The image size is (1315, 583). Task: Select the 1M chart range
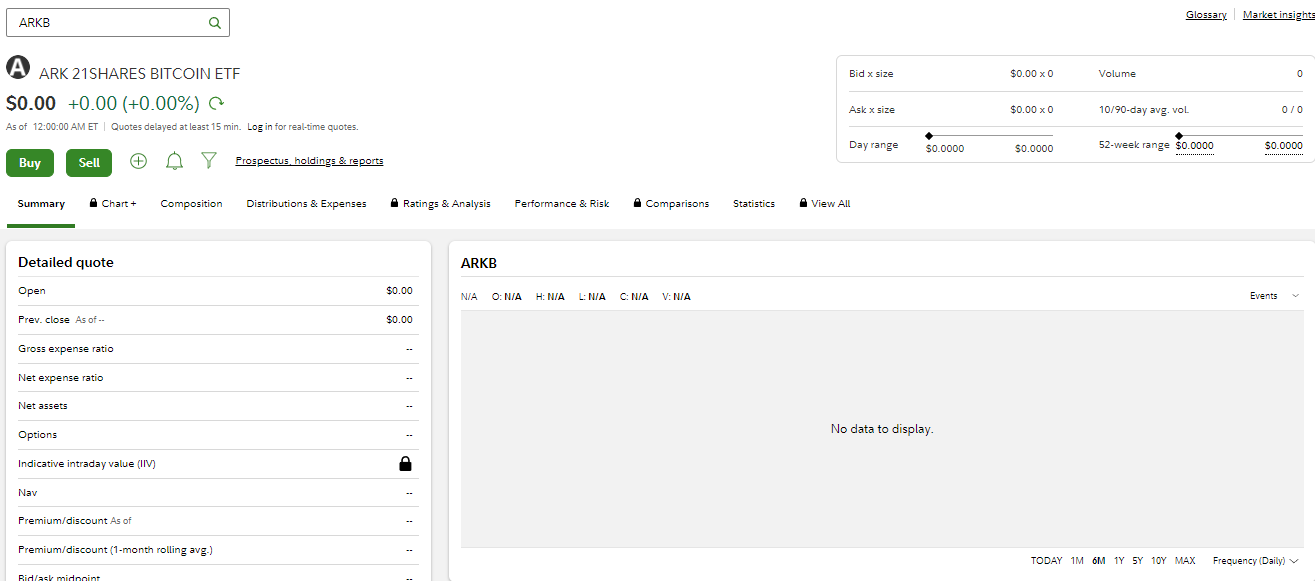1077,561
